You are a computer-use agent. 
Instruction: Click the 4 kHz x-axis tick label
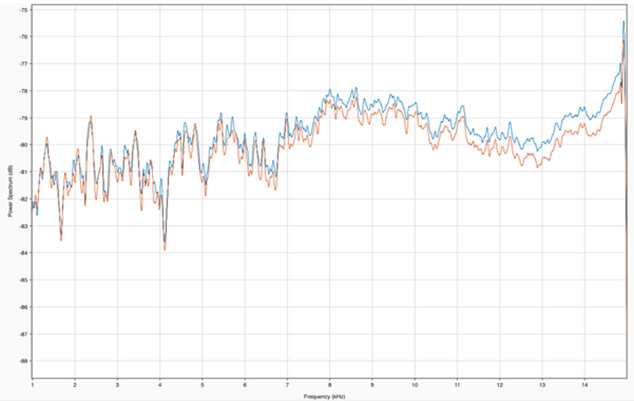pyautogui.click(x=160, y=384)
